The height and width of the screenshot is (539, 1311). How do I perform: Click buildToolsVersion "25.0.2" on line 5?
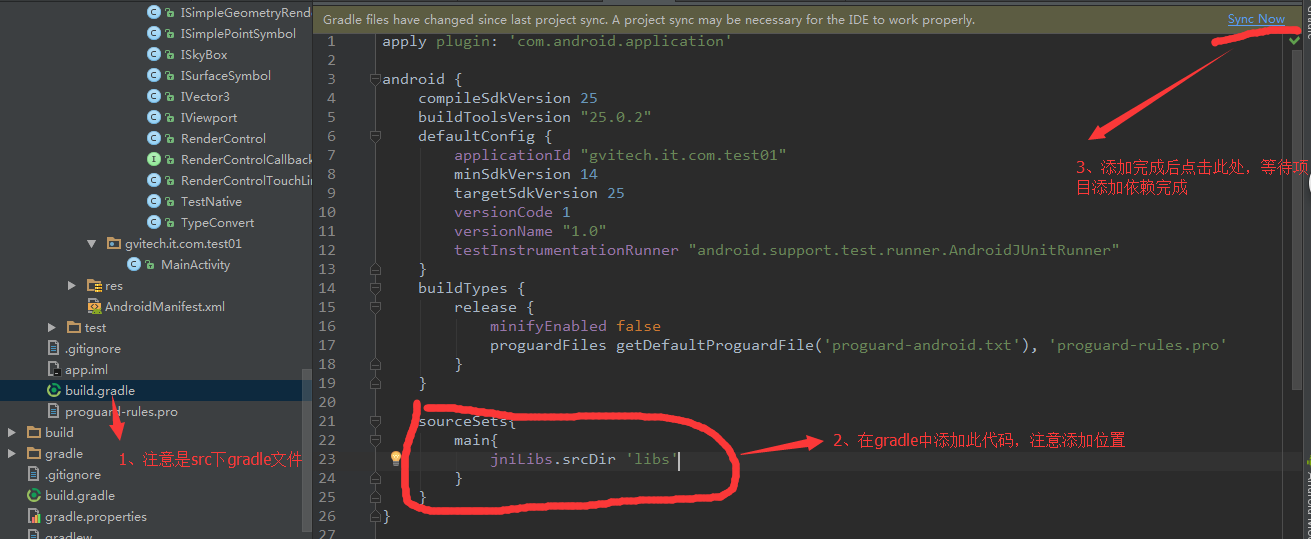pyautogui.click(x=535, y=117)
